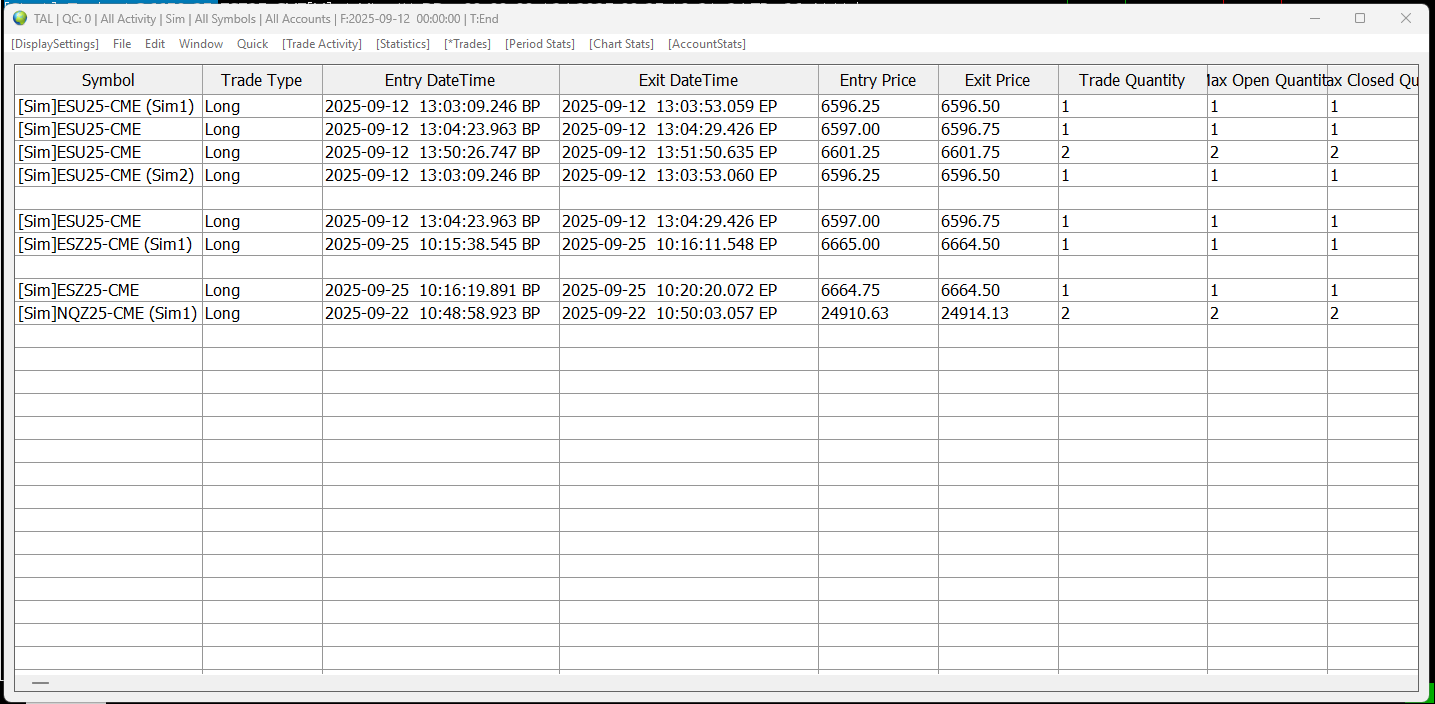The height and width of the screenshot is (704, 1435).
Task: Click the Entry Price column header
Action: click(x=878, y=80)
